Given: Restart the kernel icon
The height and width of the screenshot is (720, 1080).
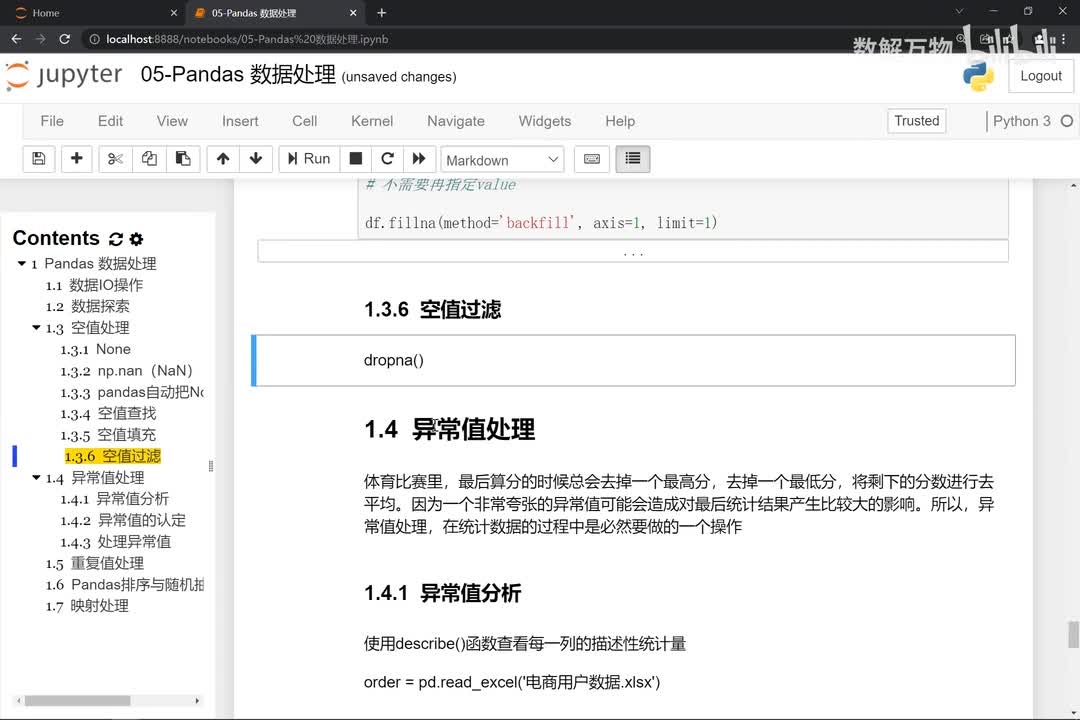Looking at the screenshot, I should pyautogui.click(x=387, y=159).
